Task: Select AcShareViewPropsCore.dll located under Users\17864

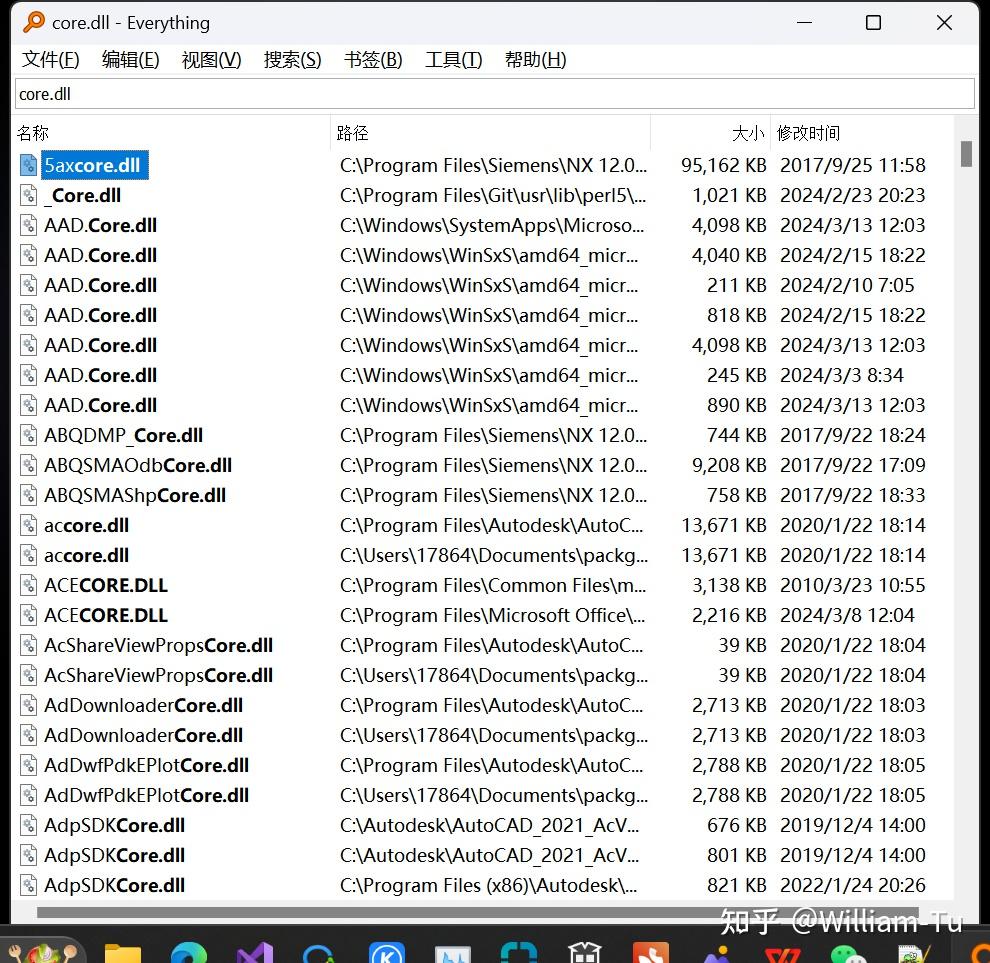Action: tap(158, 676)
